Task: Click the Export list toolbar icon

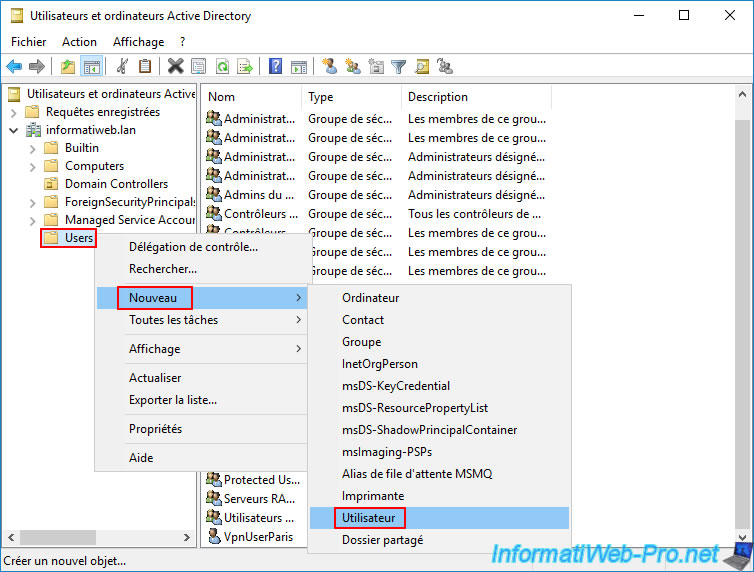Action: click(245, 67)
